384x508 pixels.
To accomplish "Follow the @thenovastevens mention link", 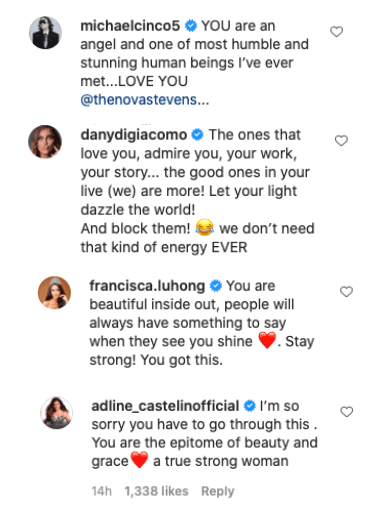I will tap(145, 100).
